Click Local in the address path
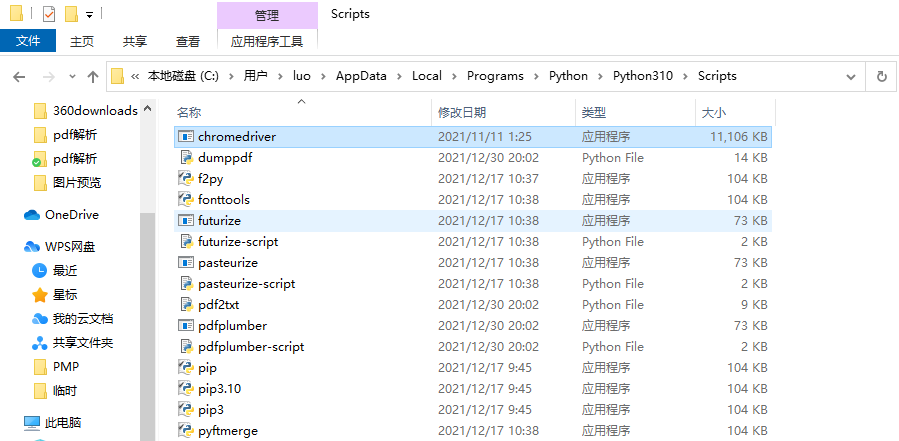 tap(427, 76)
